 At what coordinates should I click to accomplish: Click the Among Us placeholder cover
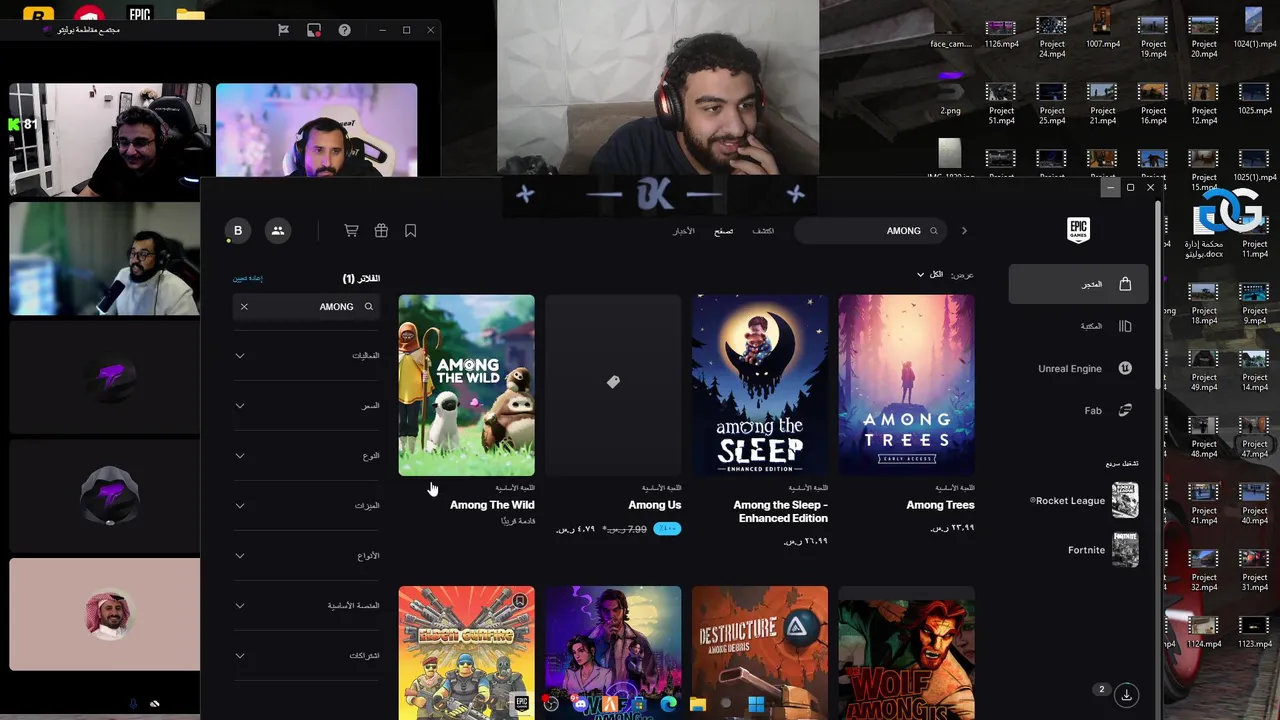613,385
